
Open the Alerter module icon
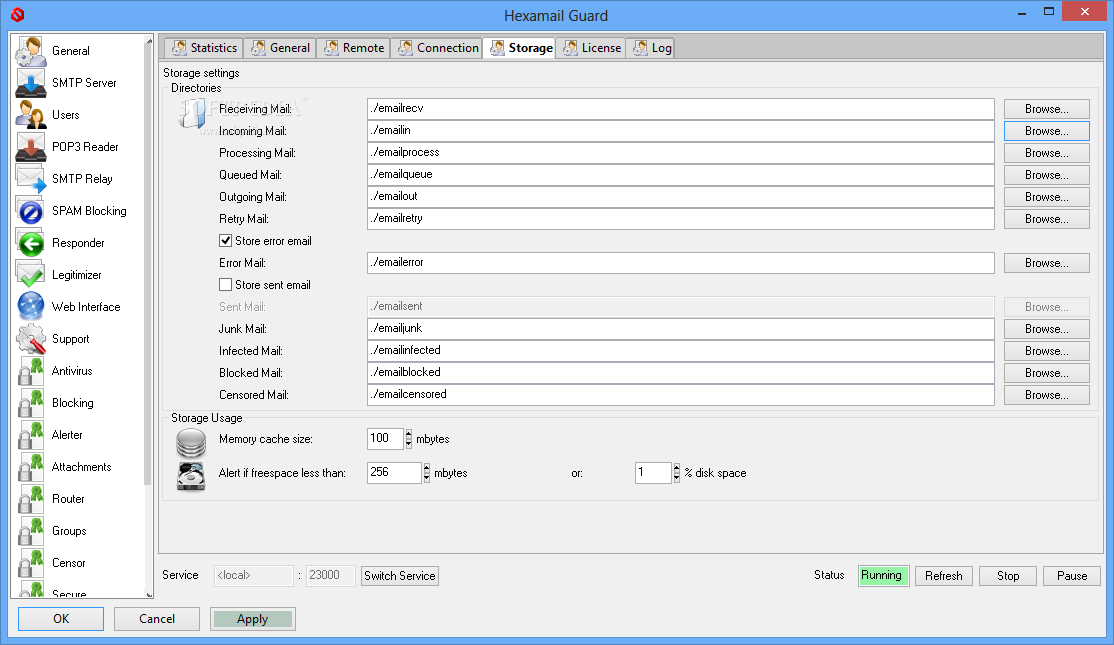(x=31, y=435)
